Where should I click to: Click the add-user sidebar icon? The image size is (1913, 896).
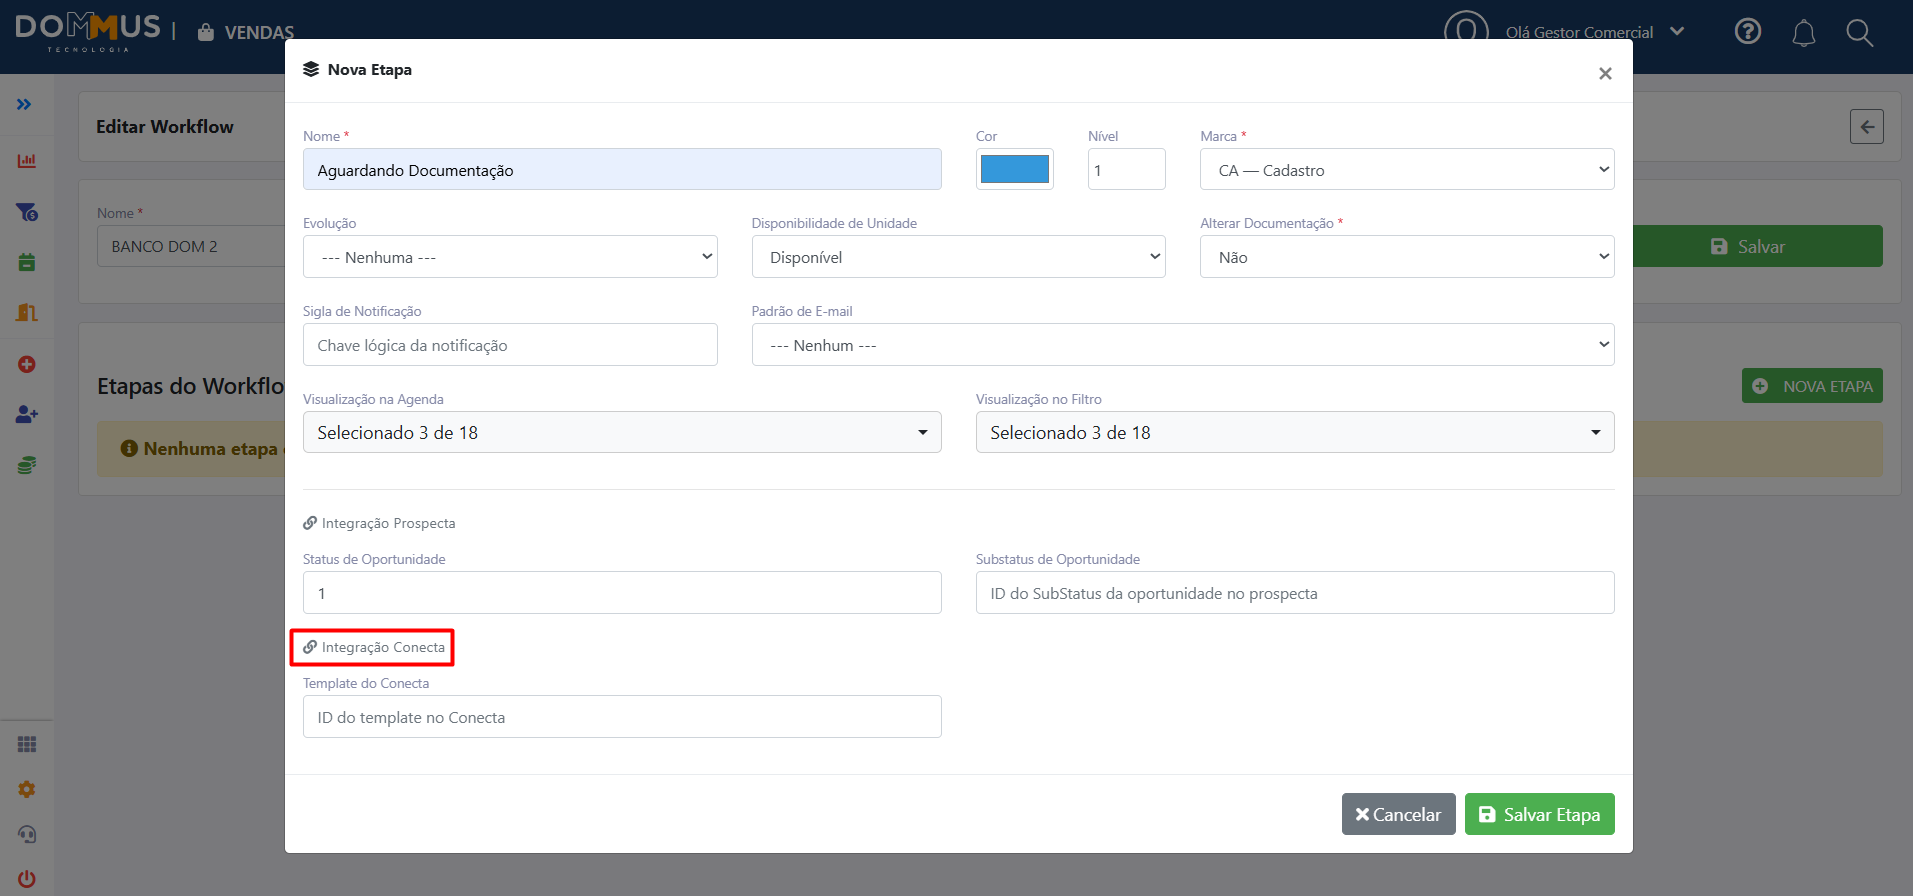click(27, 414)
